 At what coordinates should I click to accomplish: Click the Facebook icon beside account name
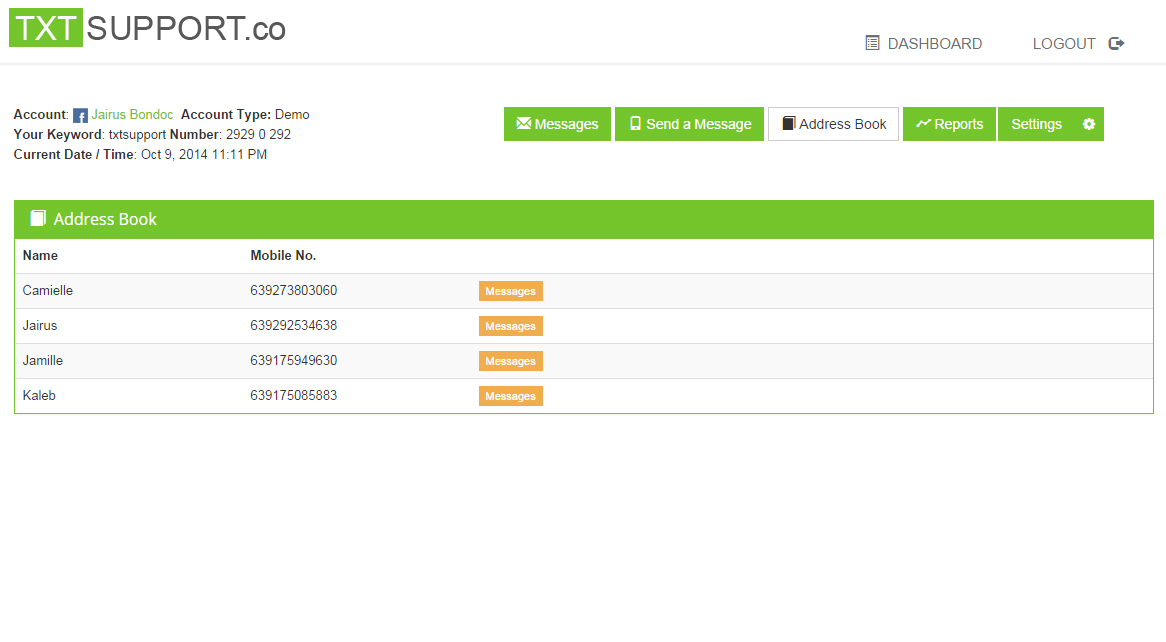(x=81, y=116)
